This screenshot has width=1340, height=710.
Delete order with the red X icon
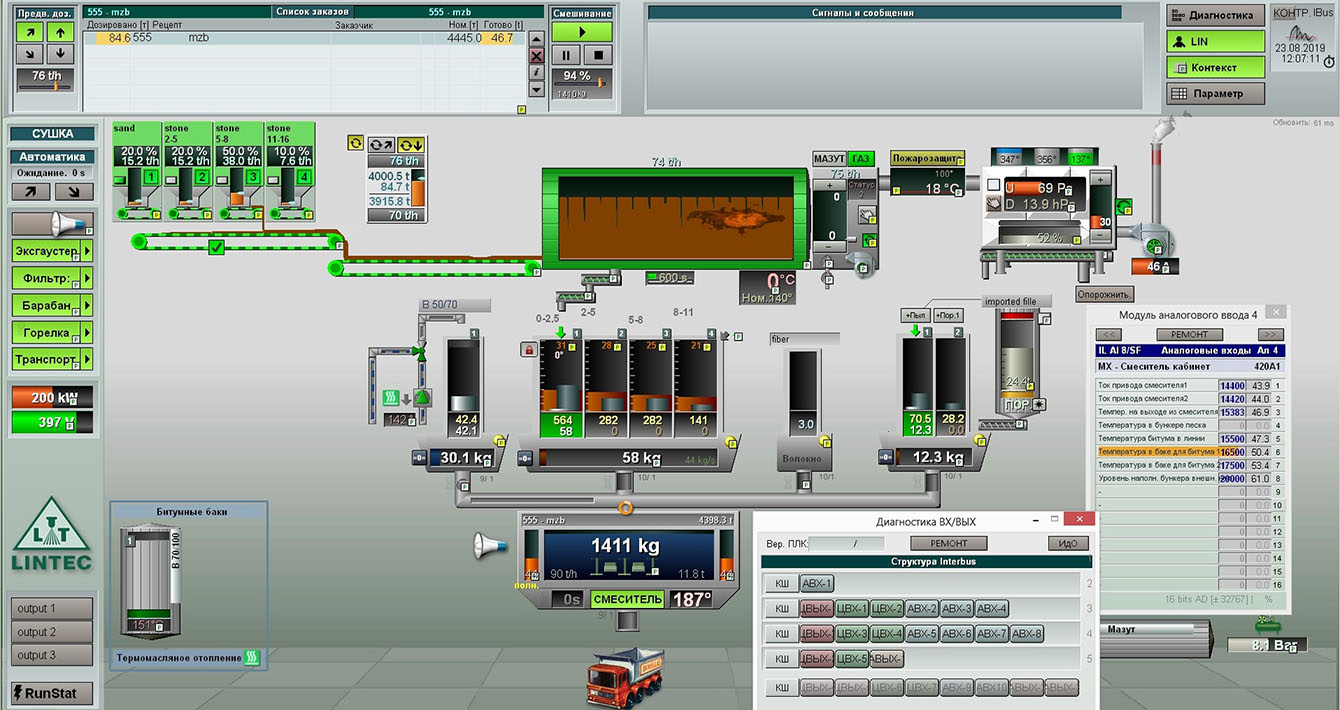[x=536, y=56]
